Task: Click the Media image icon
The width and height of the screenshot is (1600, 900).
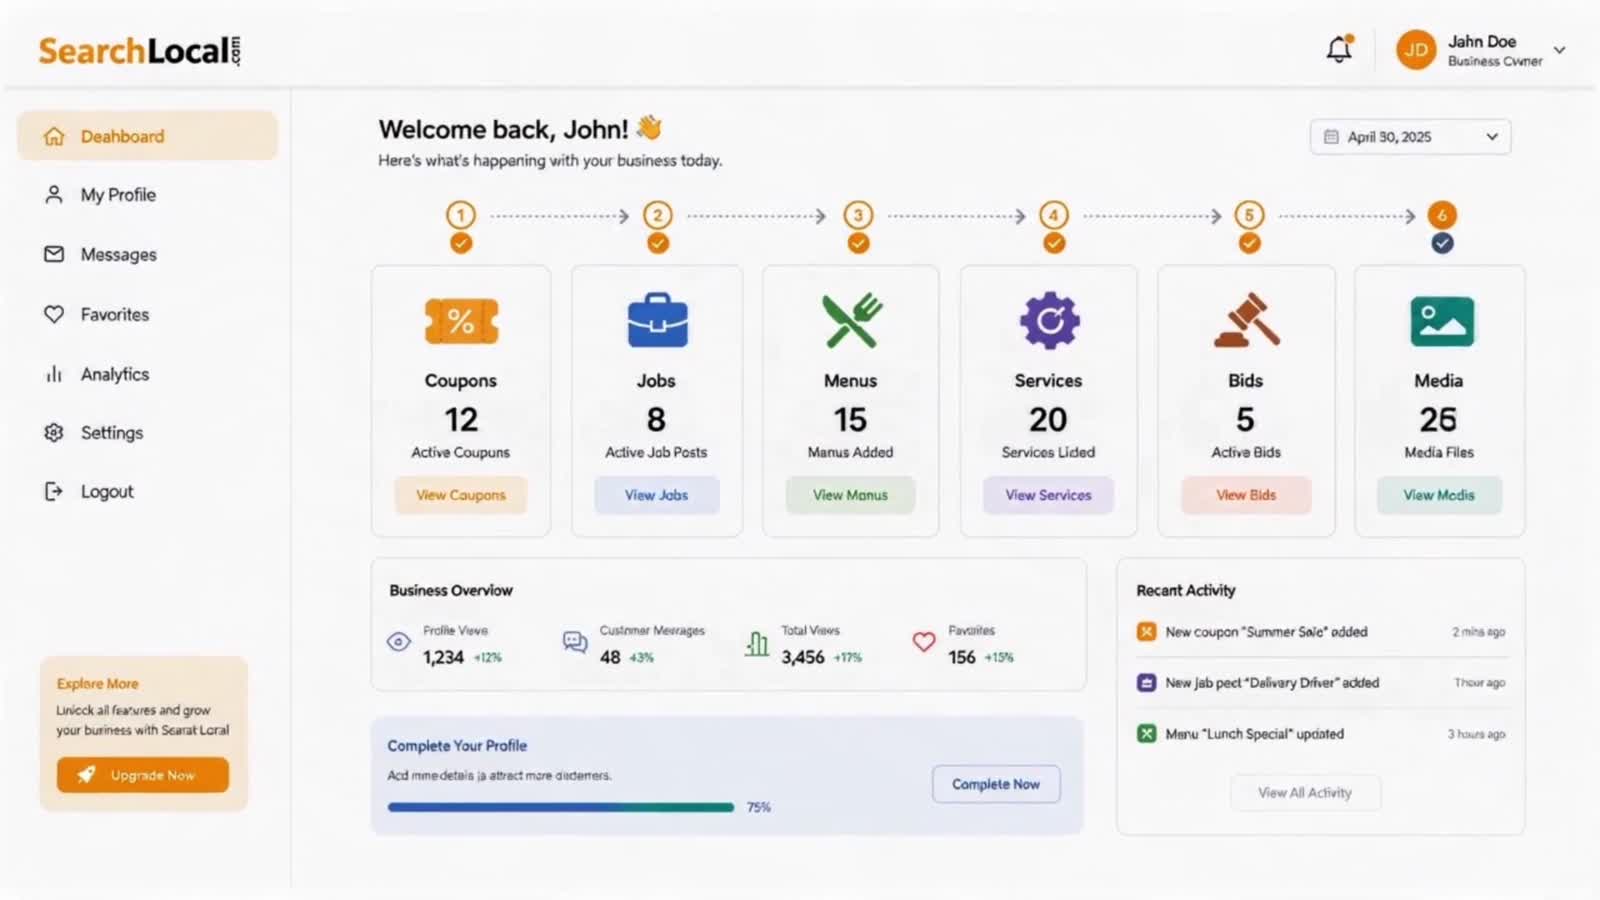Action: 1441,321
